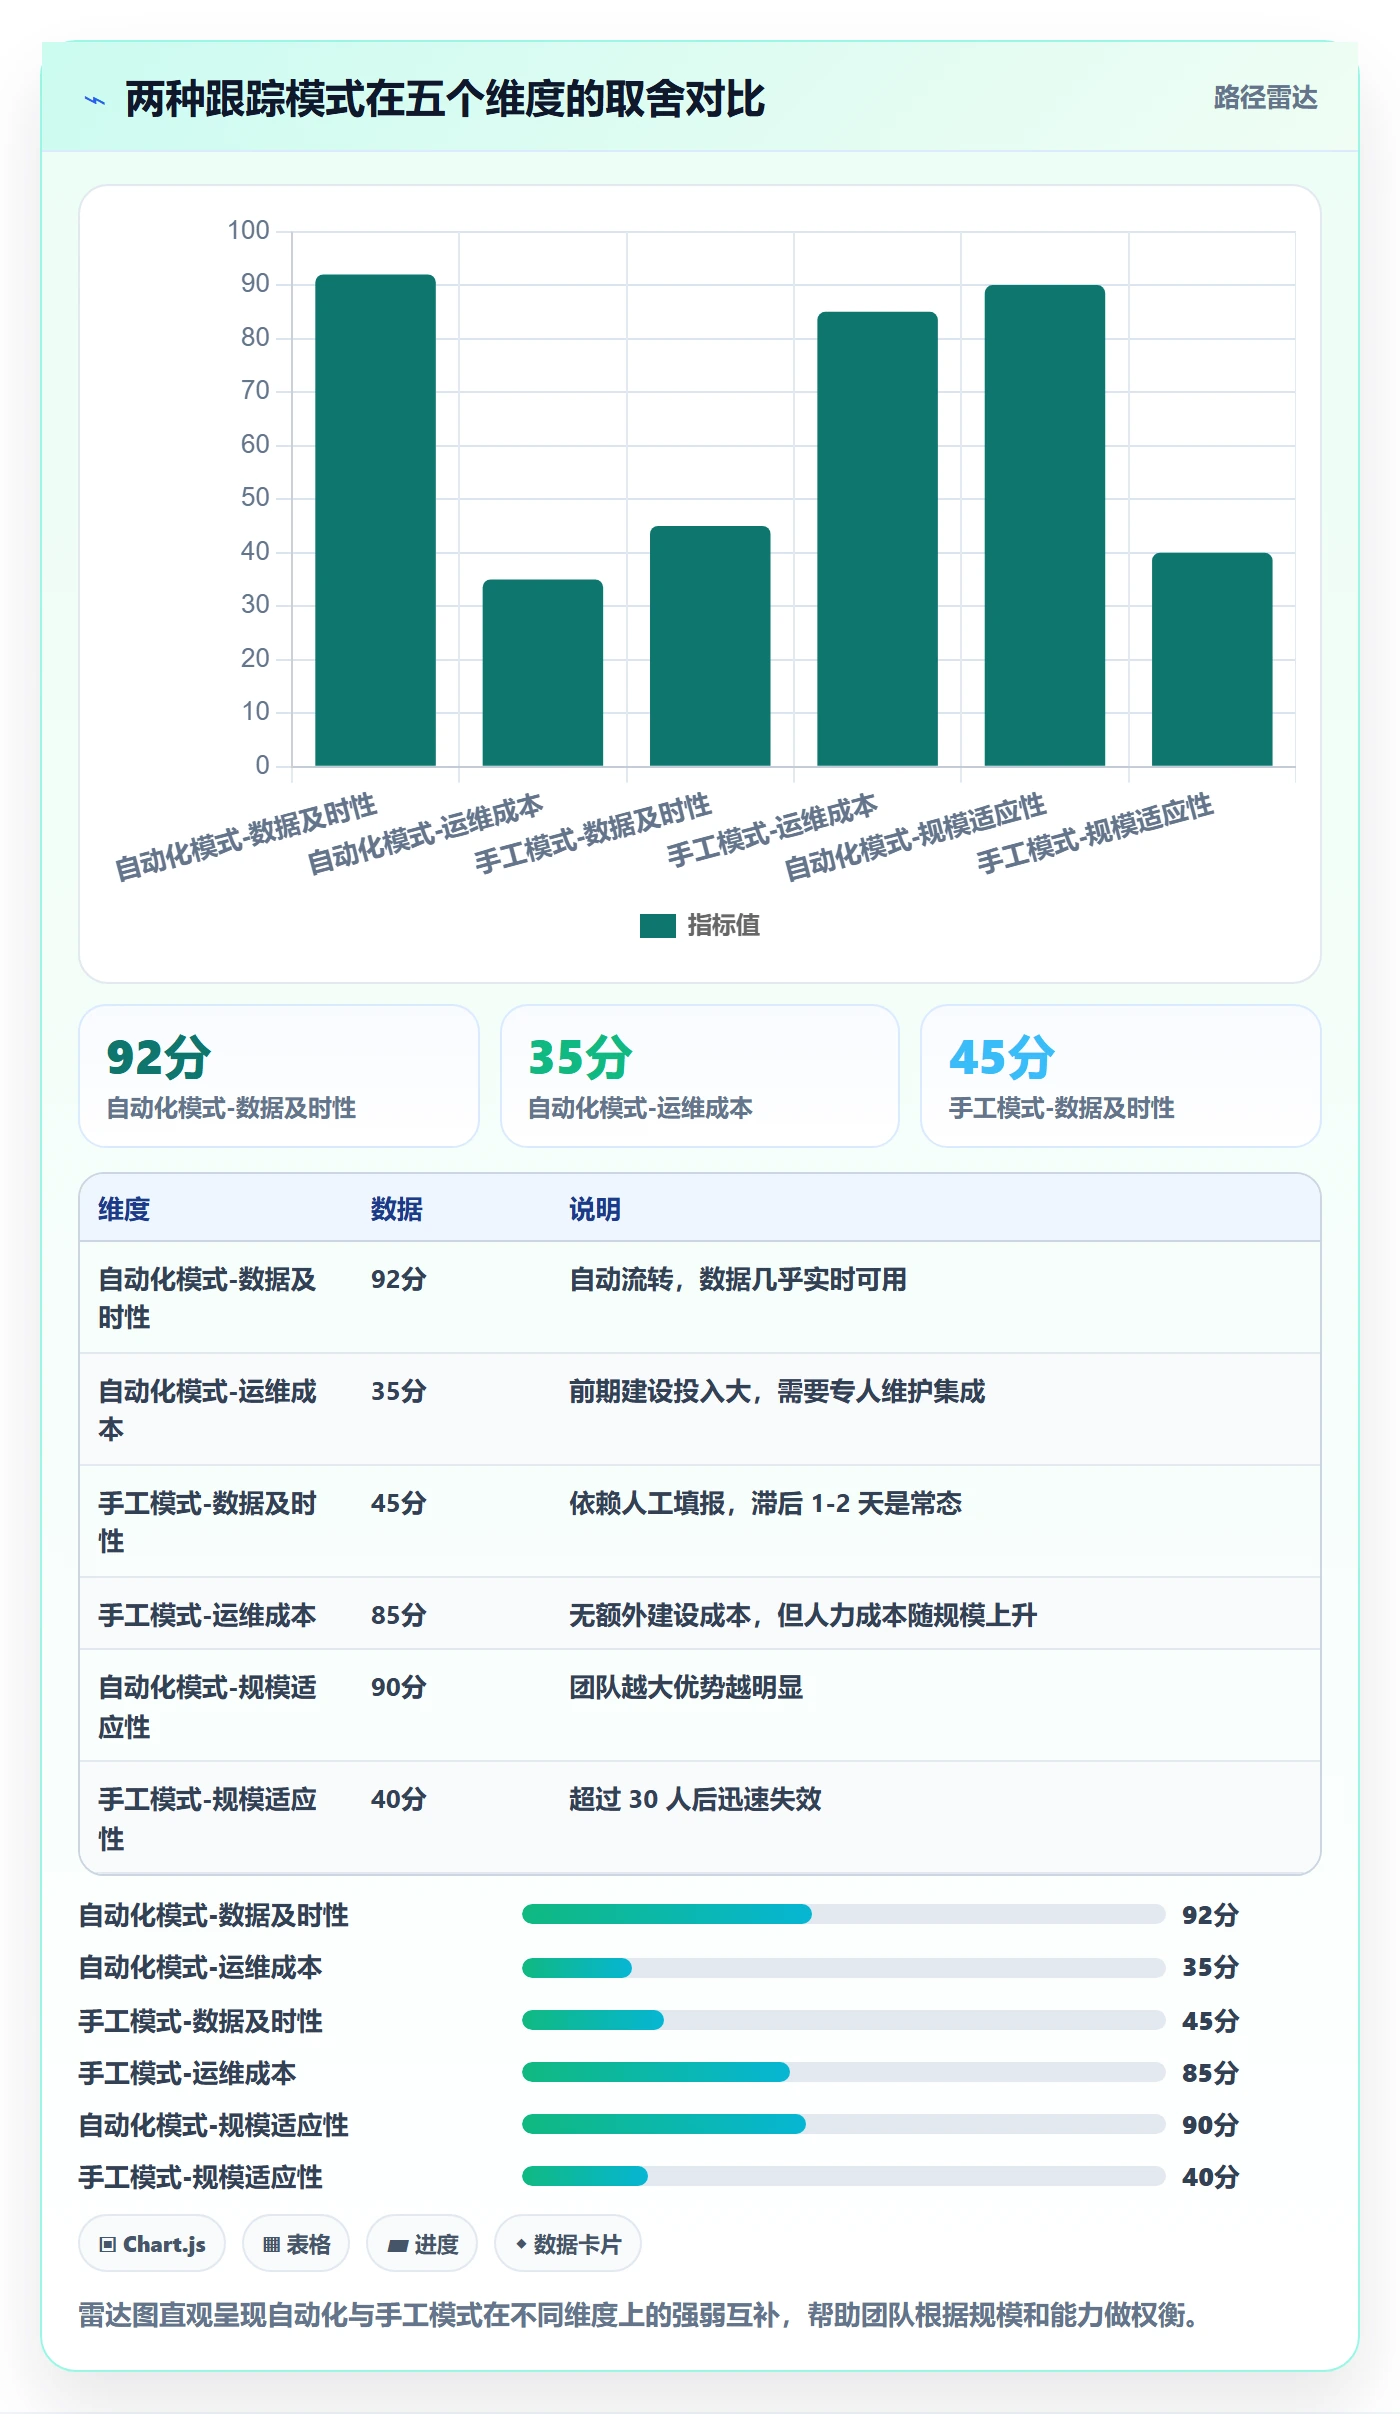Click table cell 依赖人工填报，滞后 1-2 天是常态
The height and width of the screenshot is (2414, 1400).
[765, 1503]
